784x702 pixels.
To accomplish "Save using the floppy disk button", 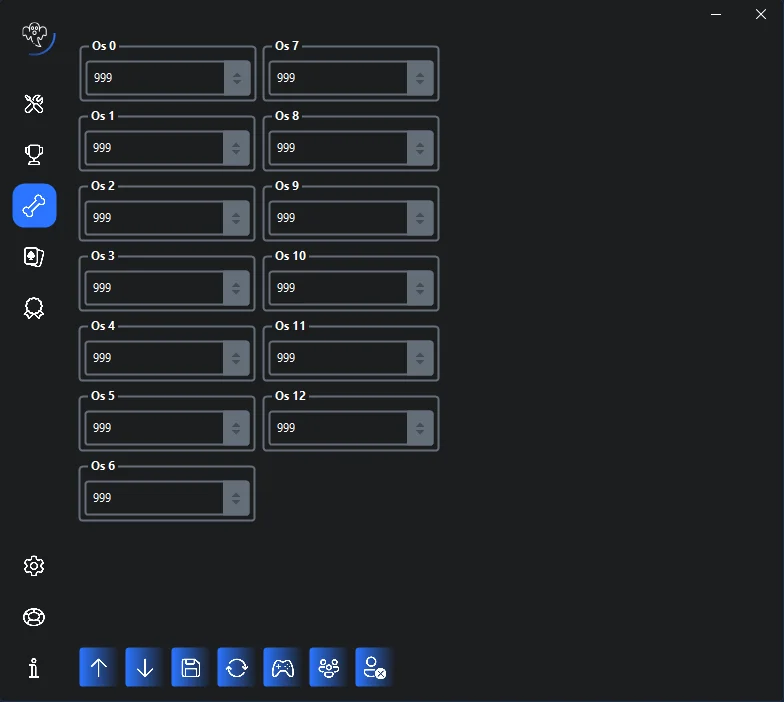I will pos(190,667).
